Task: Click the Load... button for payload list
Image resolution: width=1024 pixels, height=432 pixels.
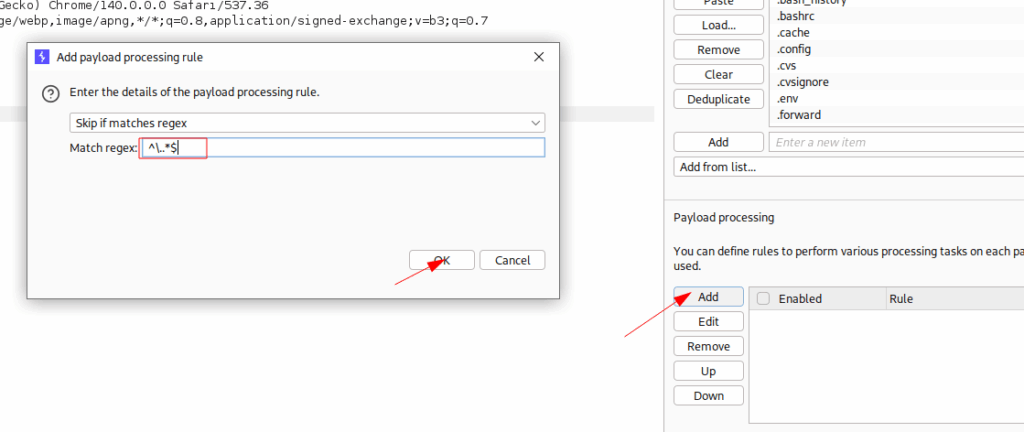Action: coord(710,25)
